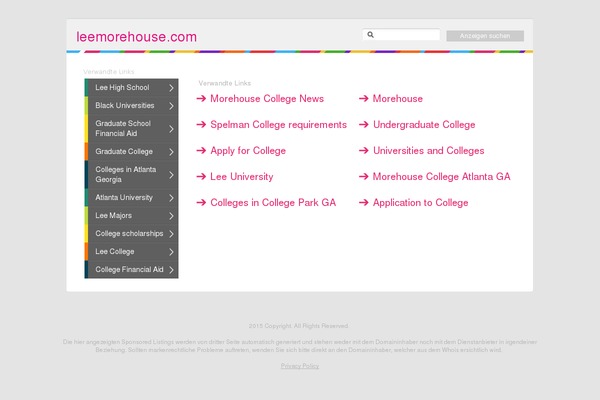This screenshot has height=400, width=600.
Task: Select Lee College sidebar item
Action: tap(131, 251)
